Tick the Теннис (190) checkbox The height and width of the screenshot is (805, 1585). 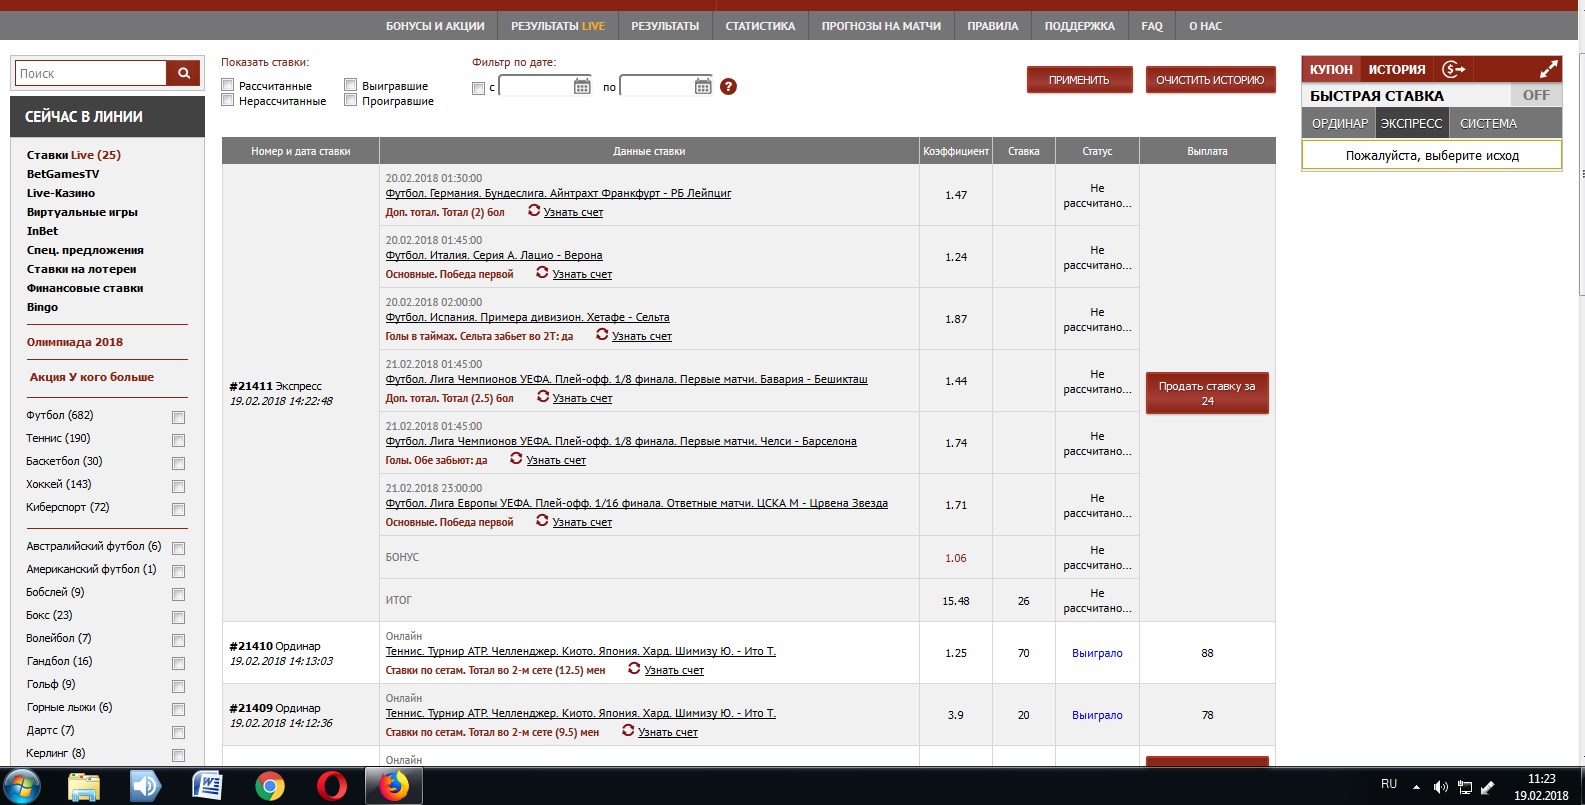pyautogui.click(x=178, y=440)
